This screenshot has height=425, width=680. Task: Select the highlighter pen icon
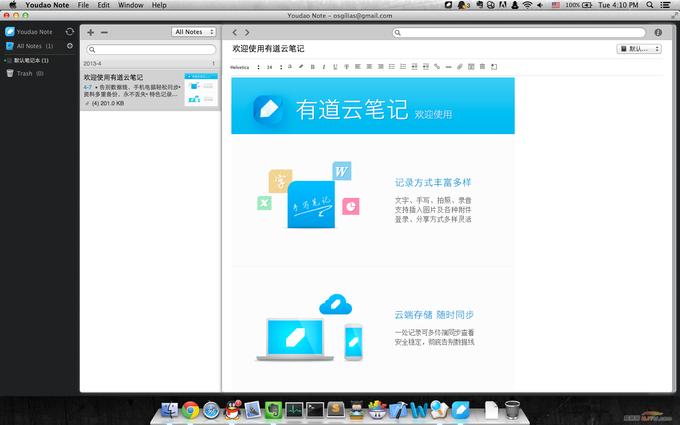pos(301,67)
